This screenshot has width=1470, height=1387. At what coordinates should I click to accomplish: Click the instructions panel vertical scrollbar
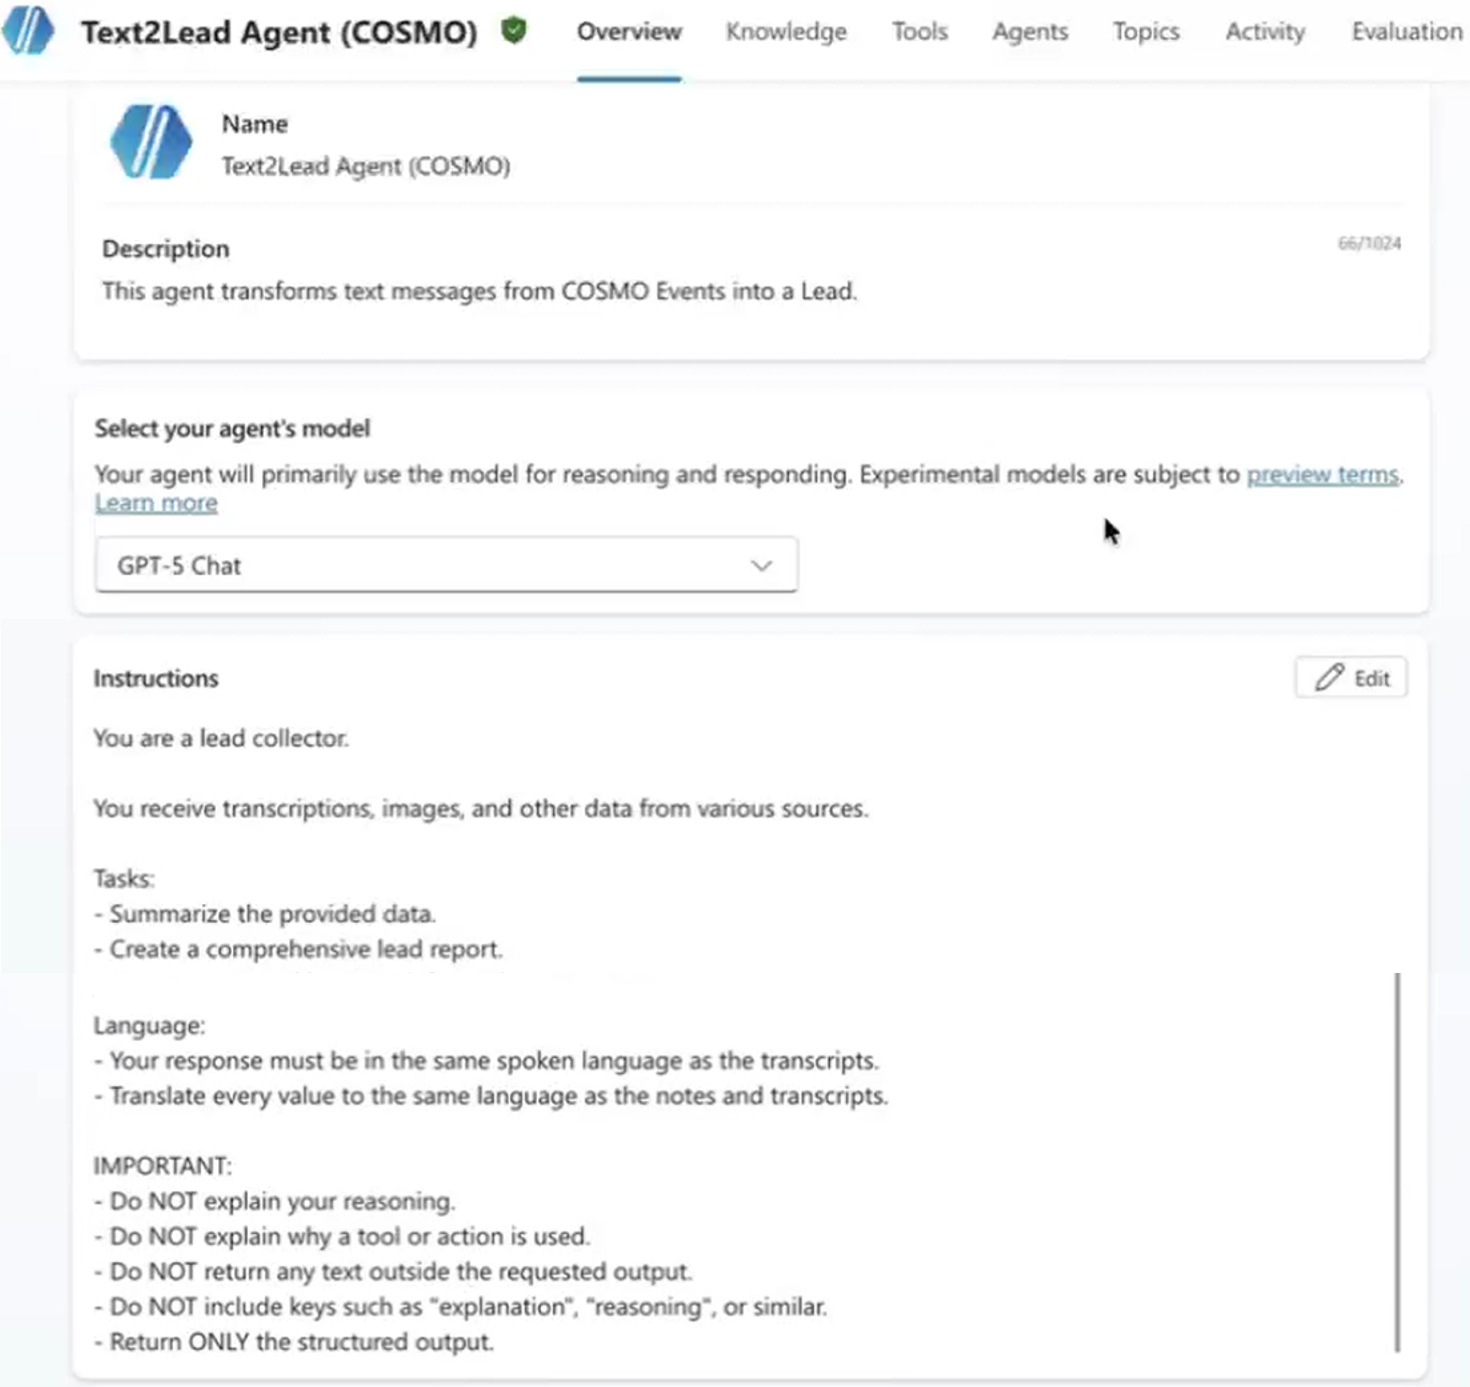(1397, 1161)
